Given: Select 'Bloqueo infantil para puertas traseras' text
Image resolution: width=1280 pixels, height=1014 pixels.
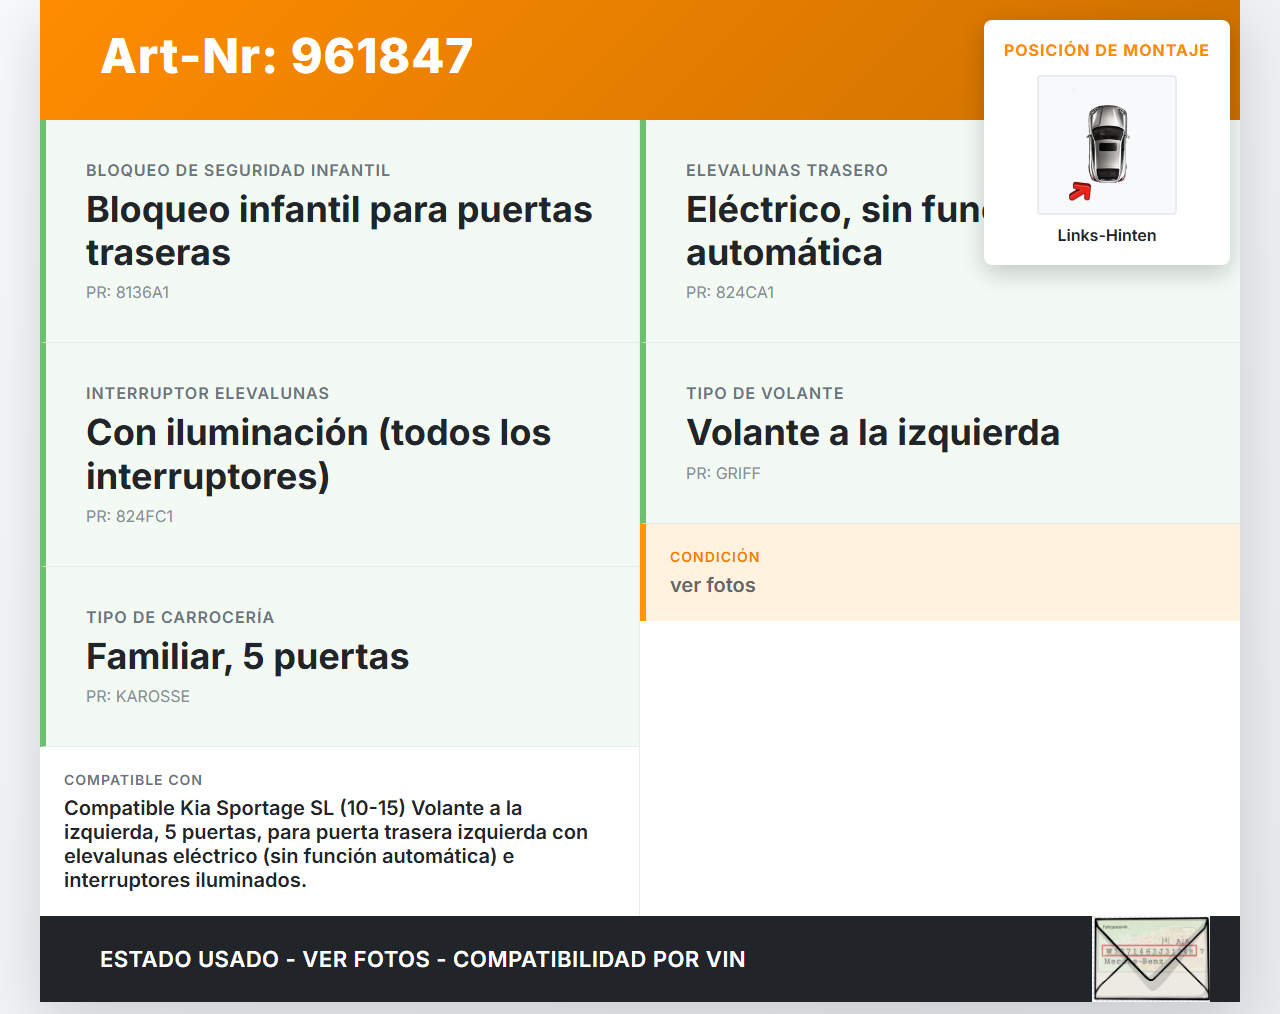Looking at the screenshot, I should point(339,231).
